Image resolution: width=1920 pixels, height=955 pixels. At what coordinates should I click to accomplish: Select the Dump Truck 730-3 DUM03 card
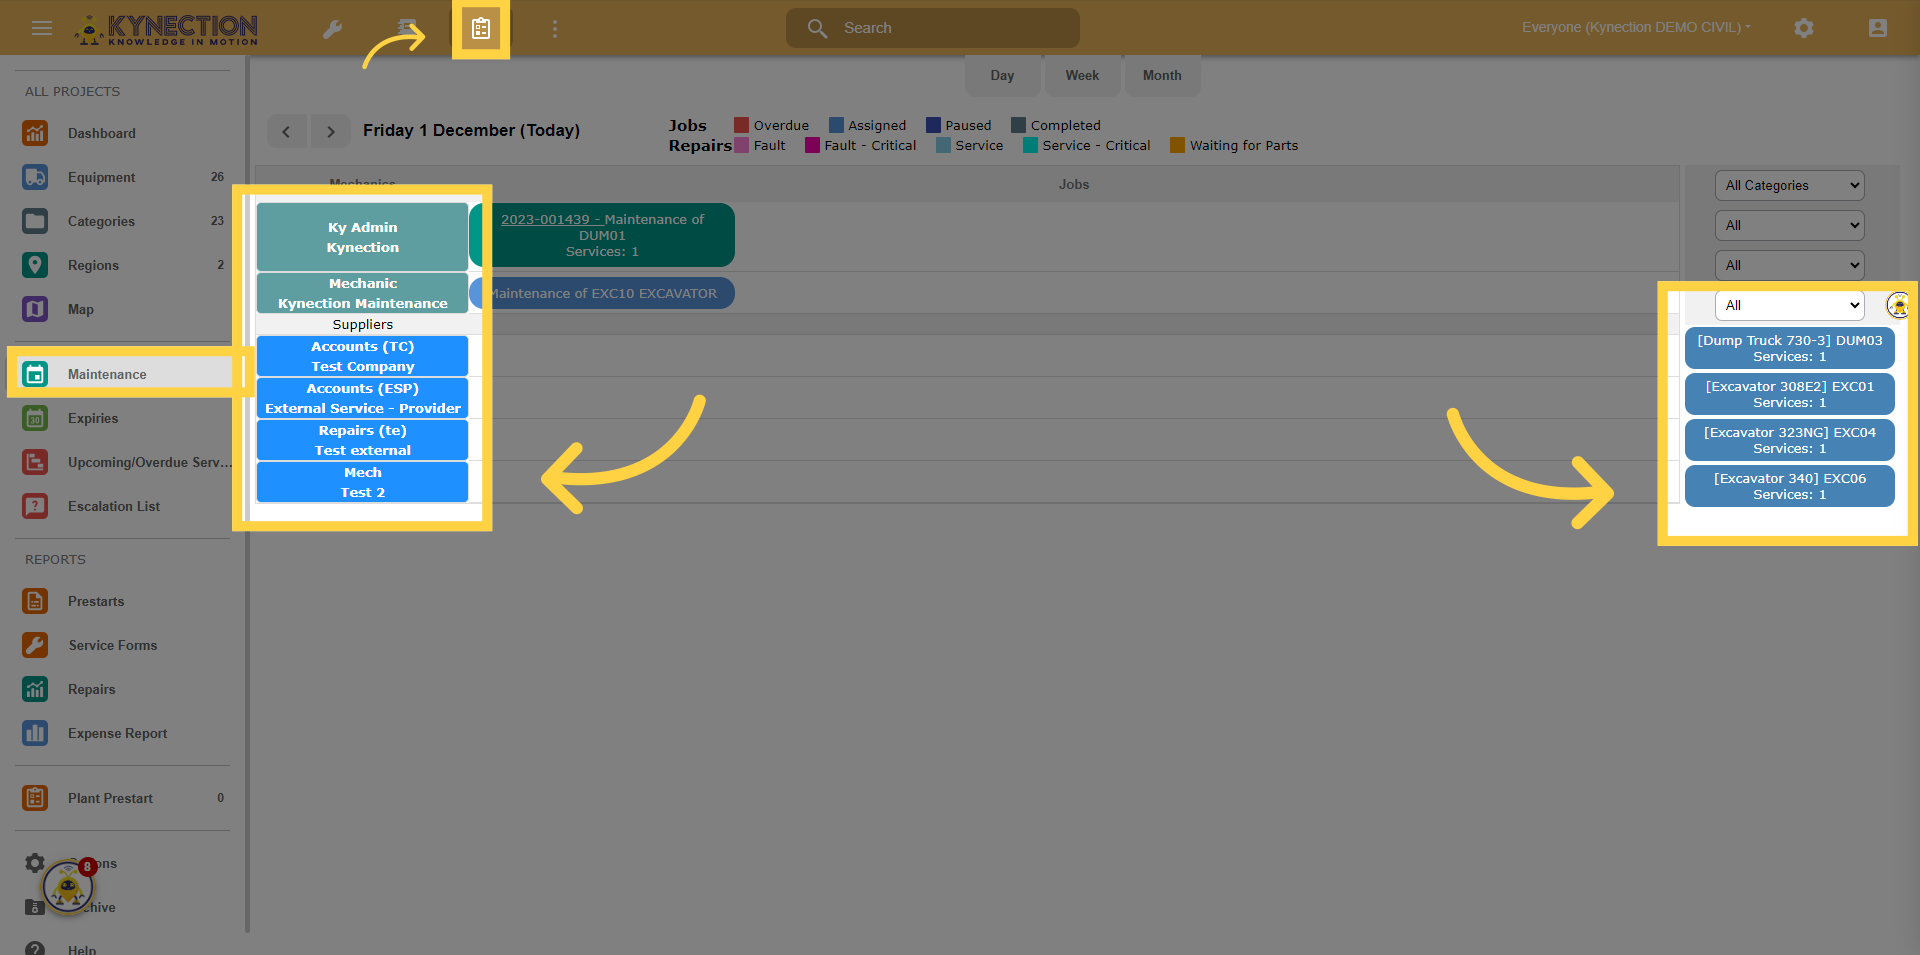[x=1789, y=348]
